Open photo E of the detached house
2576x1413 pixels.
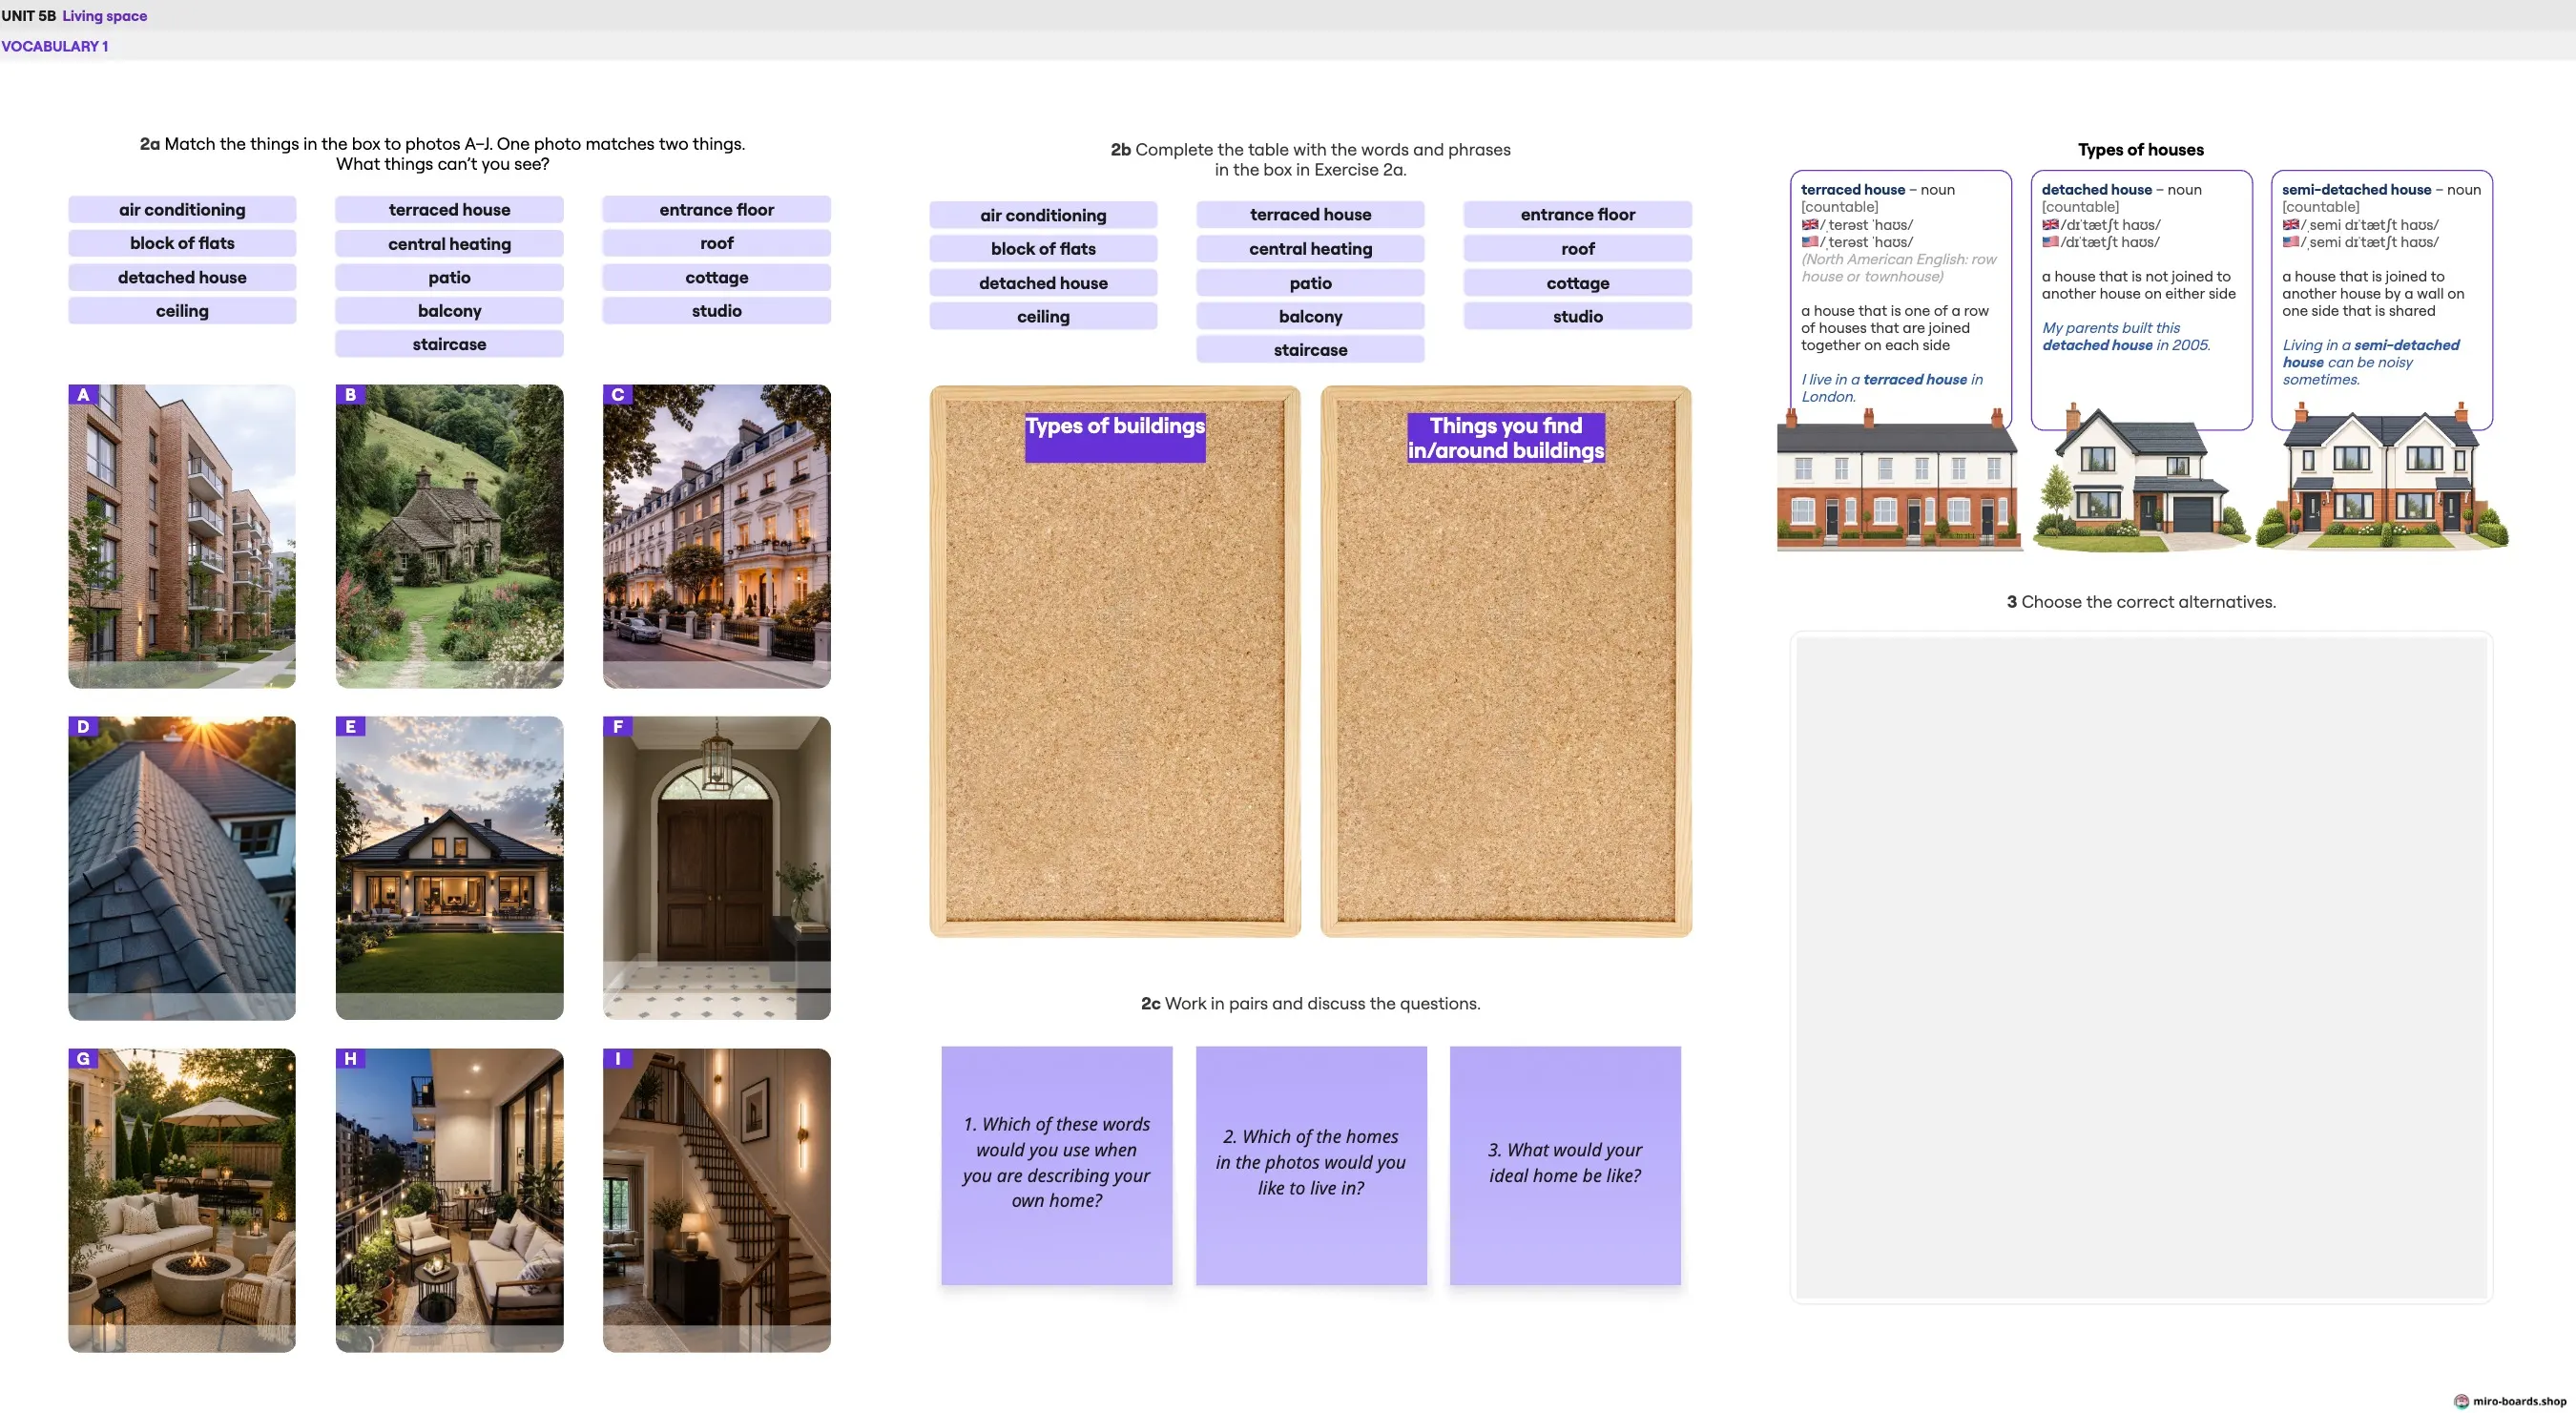449,868
